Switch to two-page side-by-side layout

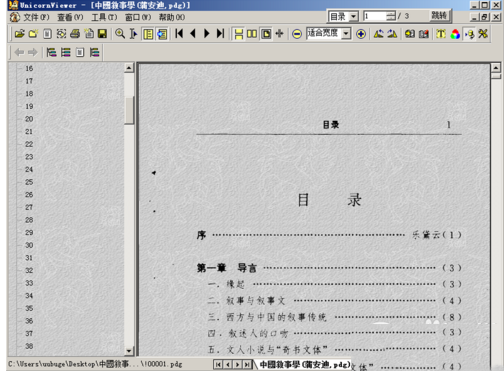coord(252,34)
